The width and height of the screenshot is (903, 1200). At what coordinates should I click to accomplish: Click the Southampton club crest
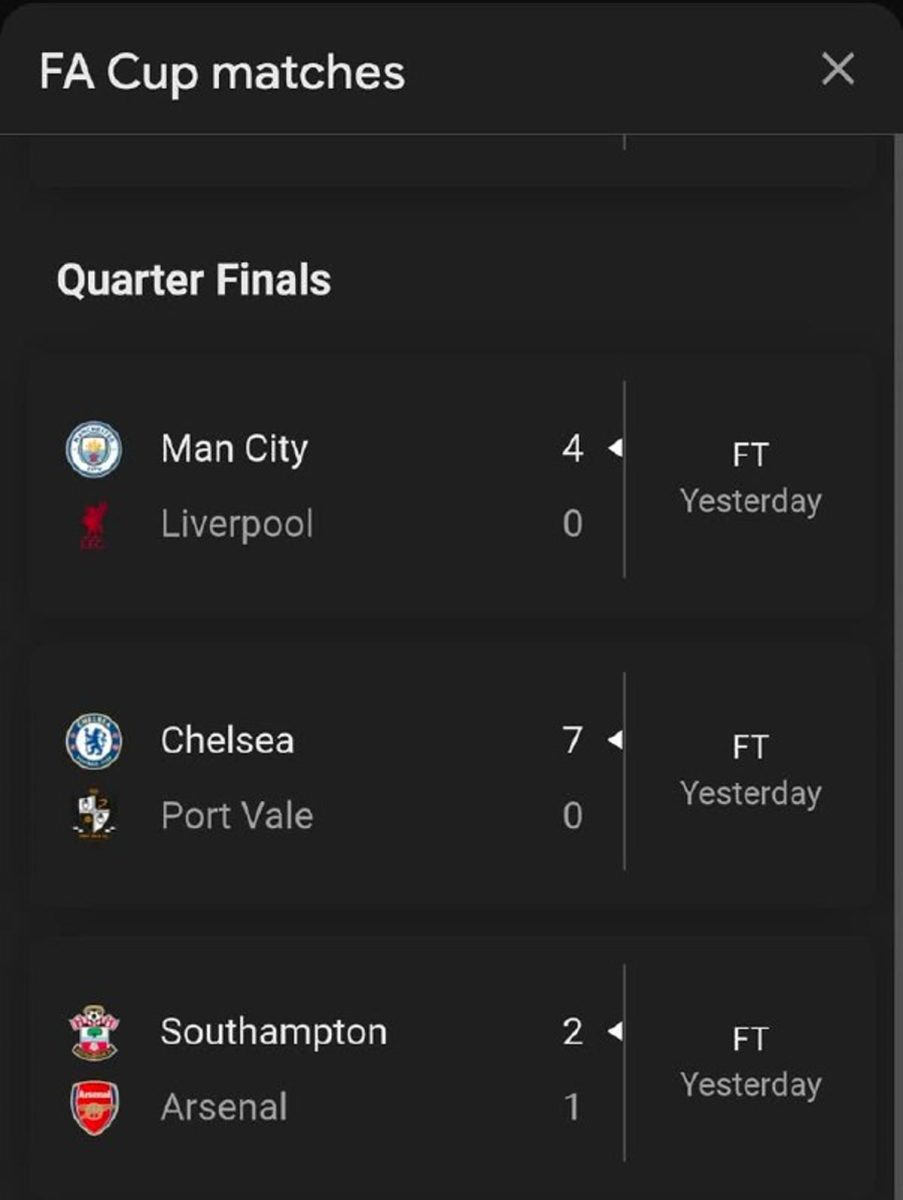94,1032
